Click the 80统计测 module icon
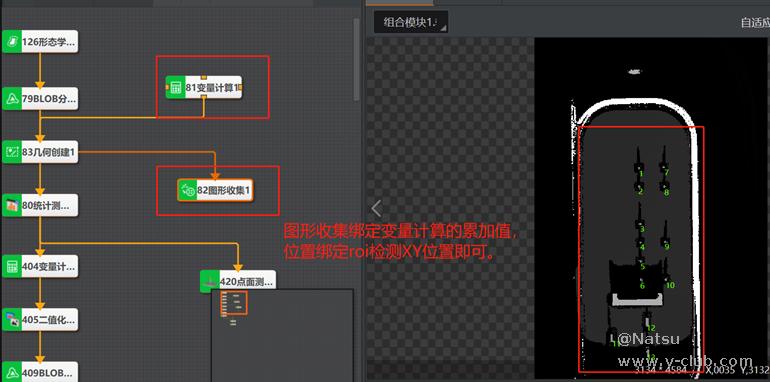 click(x=12, y=206)
